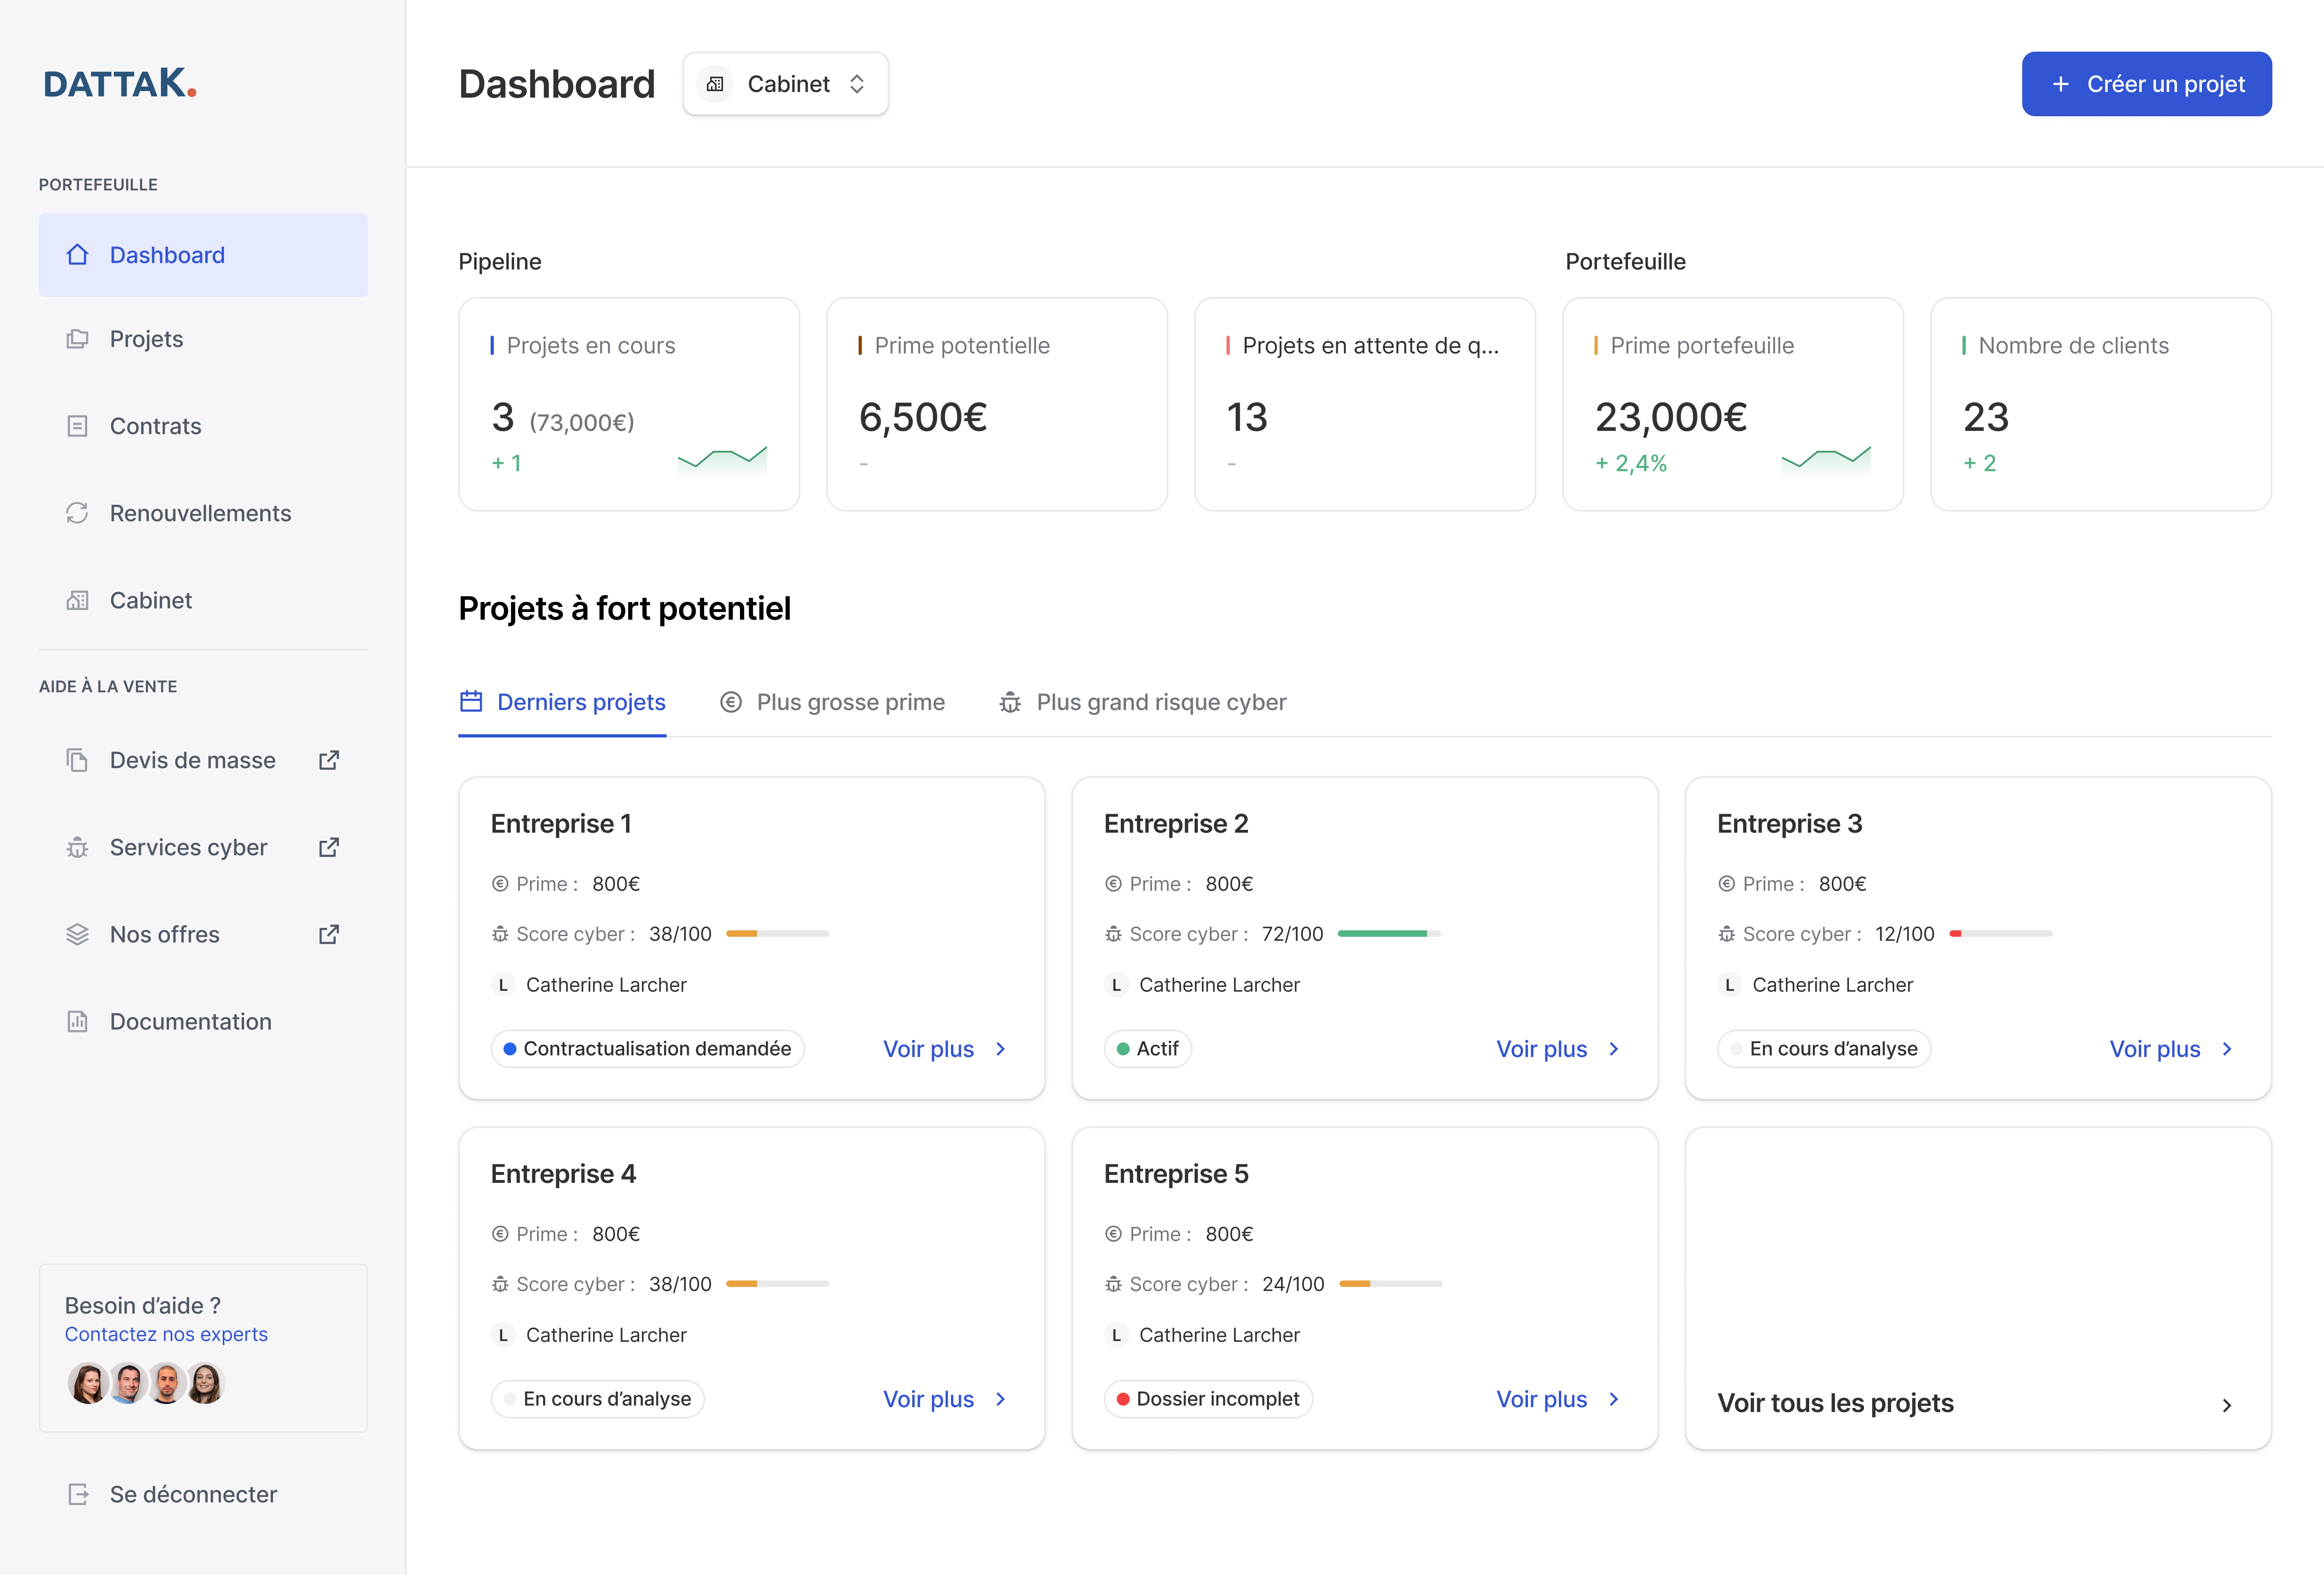The width and height of the screenshot is (2324, 1575).
Task: Click the Actif status badge
Action: point(1147,1049)
